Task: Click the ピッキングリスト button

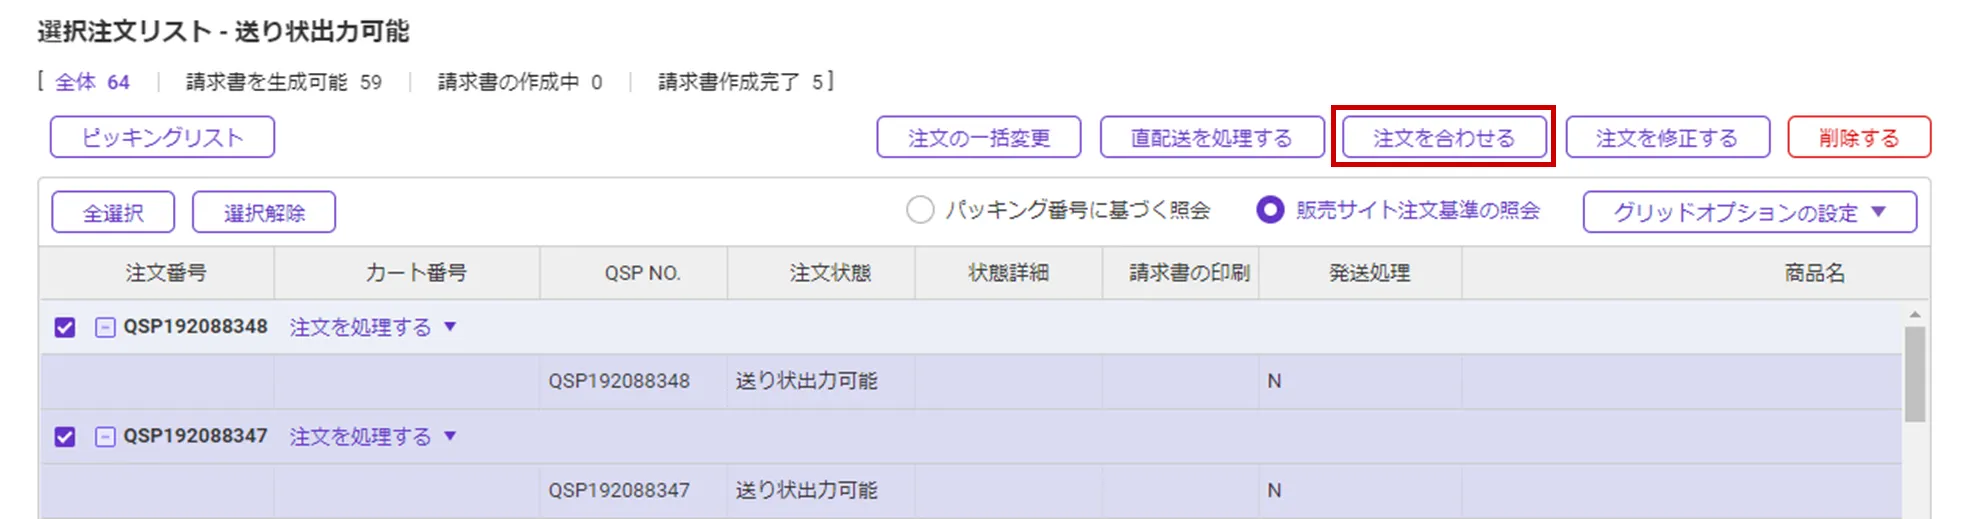Action: point(162,138)
